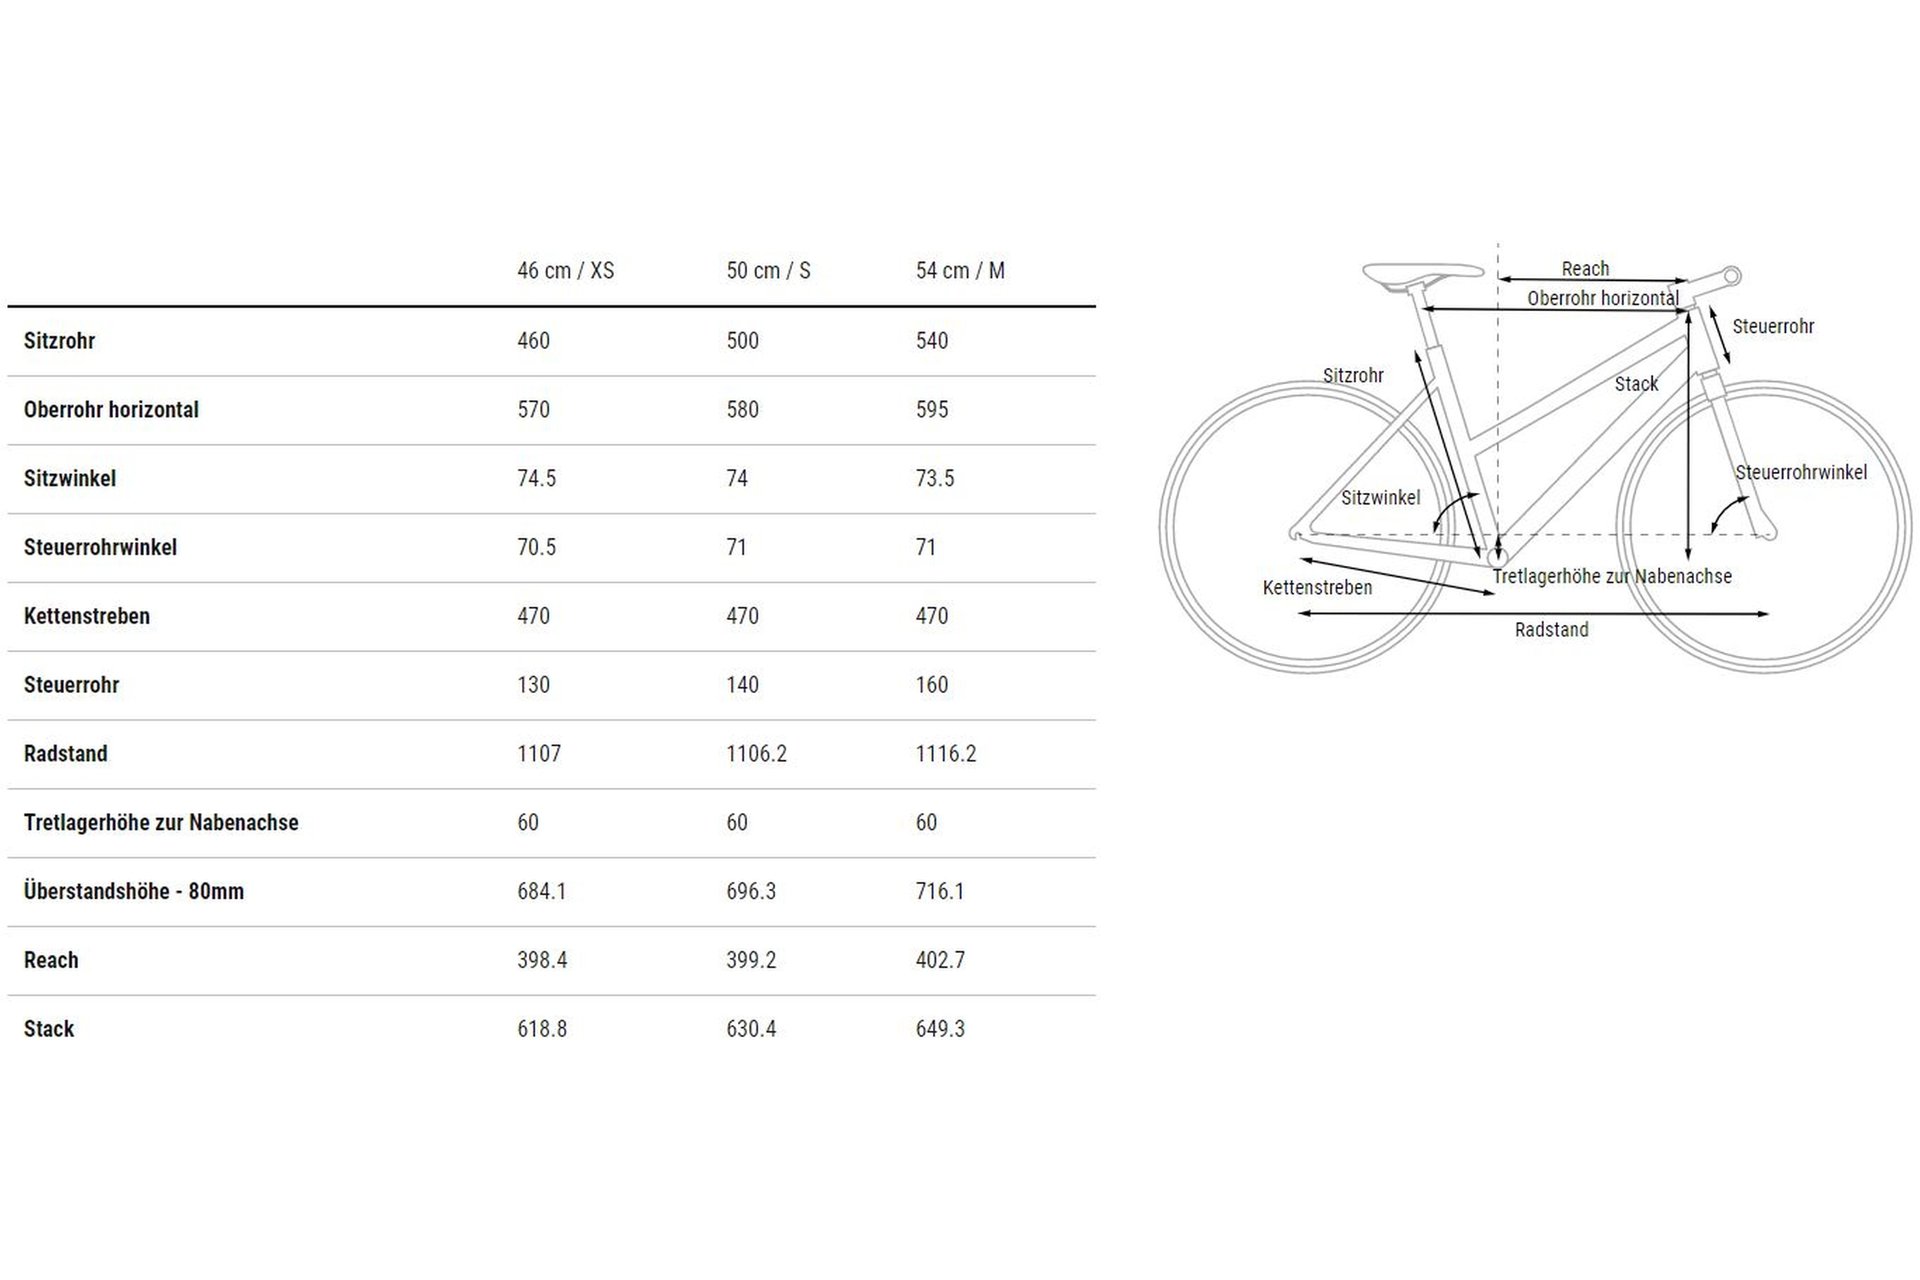Select the 50 cm / S column header
1920x1280 pixels.
[768, 270]
